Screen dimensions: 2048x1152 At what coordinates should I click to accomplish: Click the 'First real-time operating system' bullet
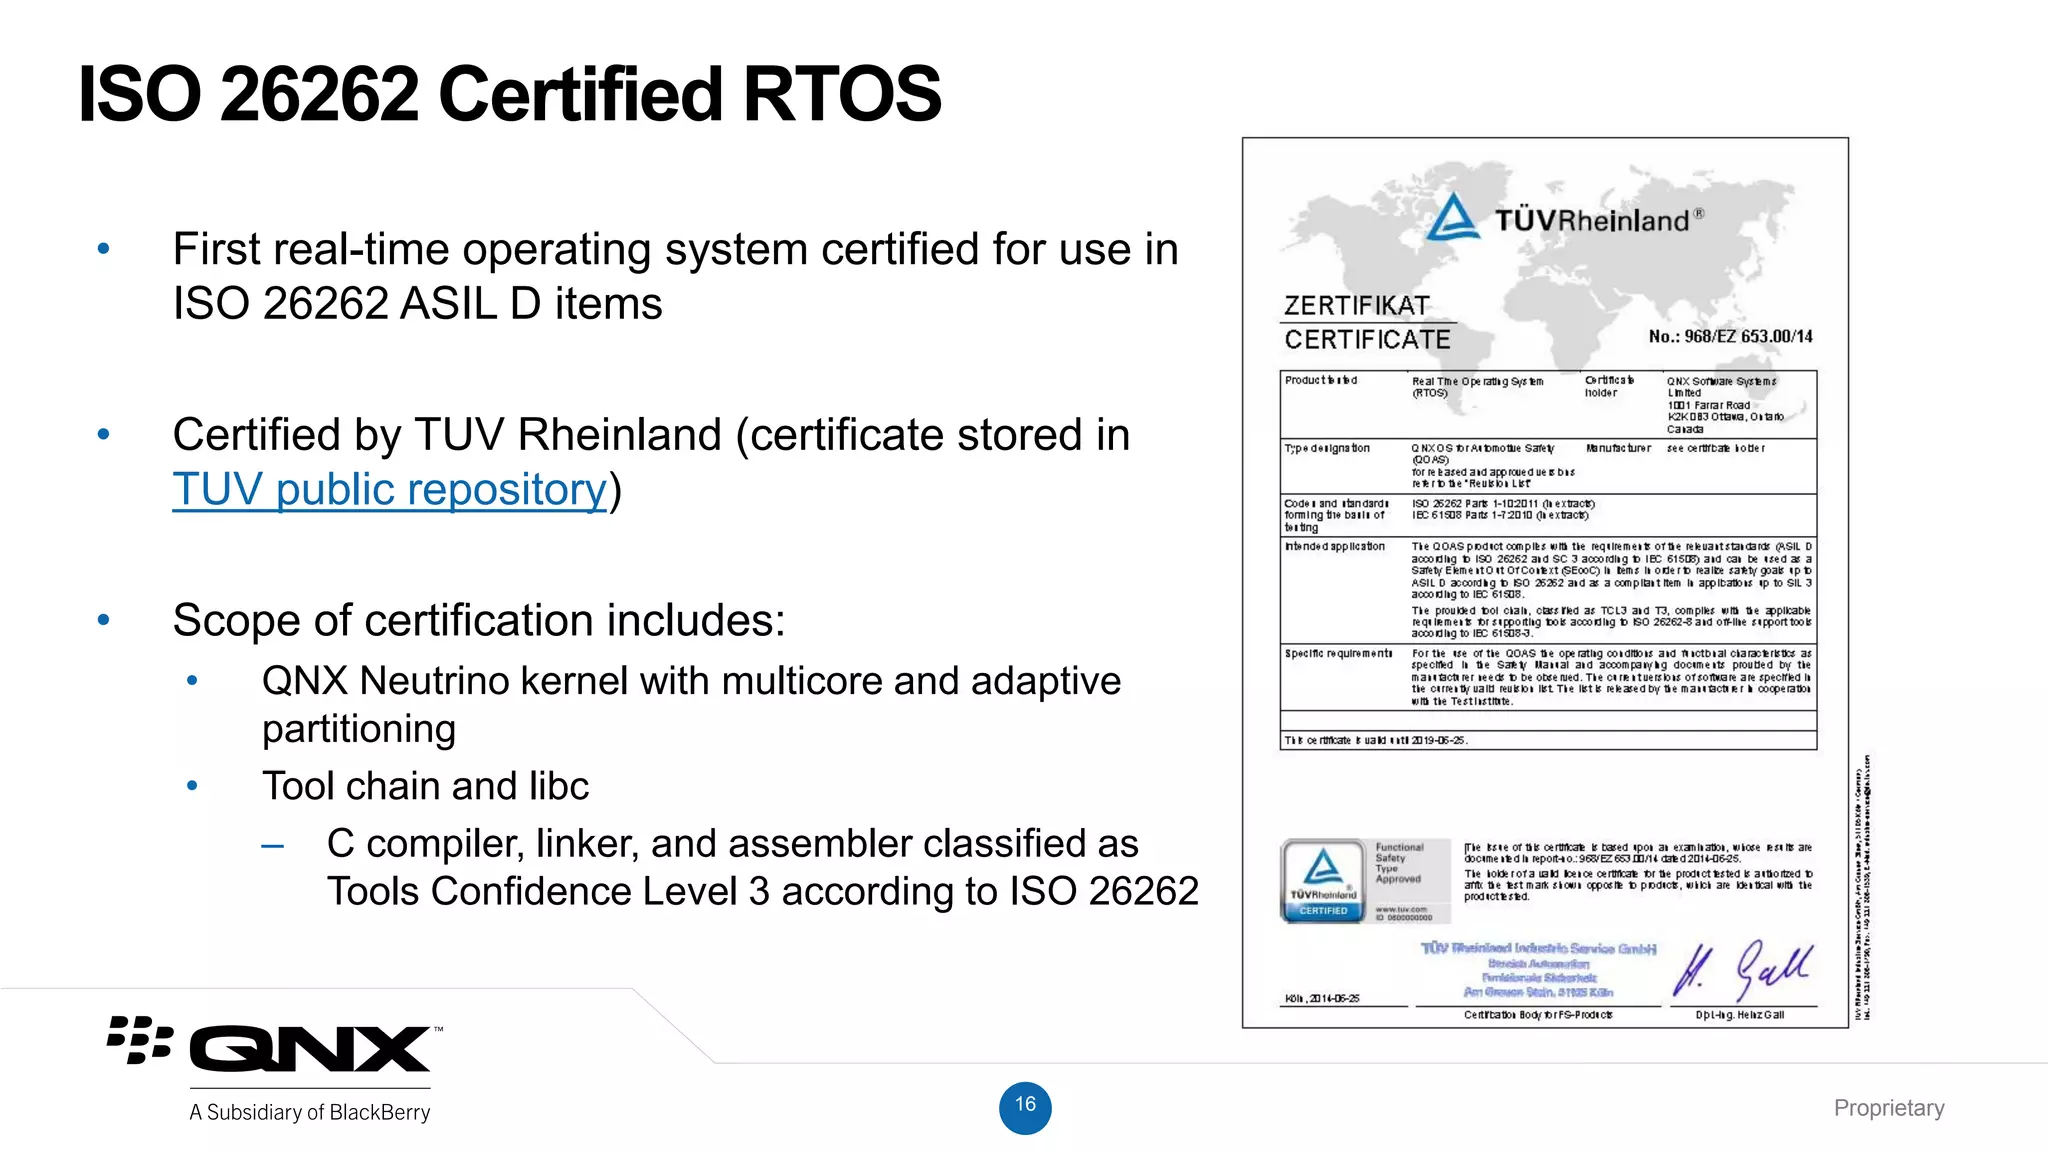[676, 276]
